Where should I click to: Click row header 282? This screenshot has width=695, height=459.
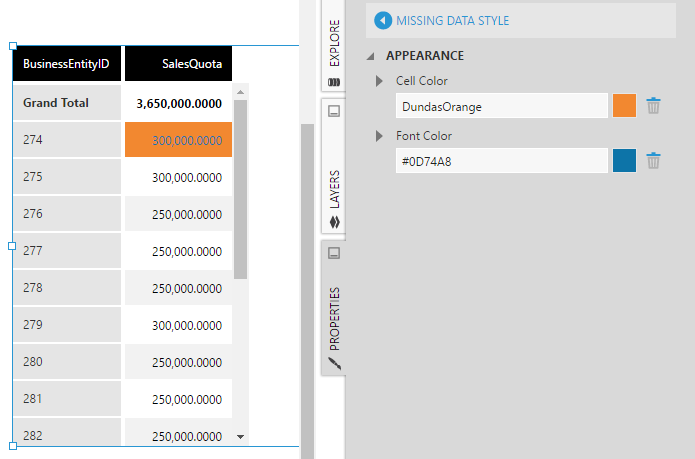point(66,432)
